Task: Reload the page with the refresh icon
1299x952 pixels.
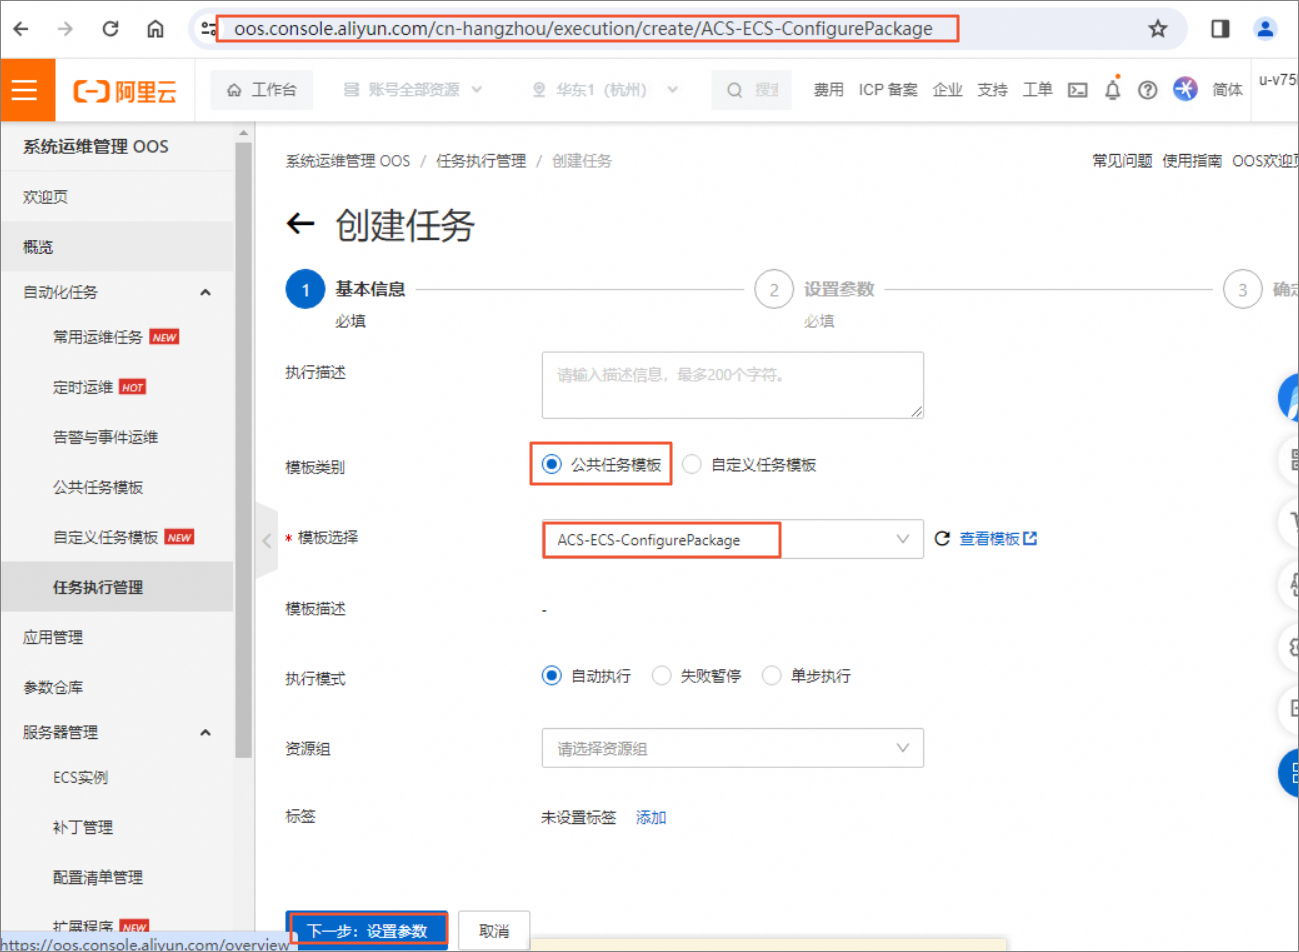Action: coord(110,29)
